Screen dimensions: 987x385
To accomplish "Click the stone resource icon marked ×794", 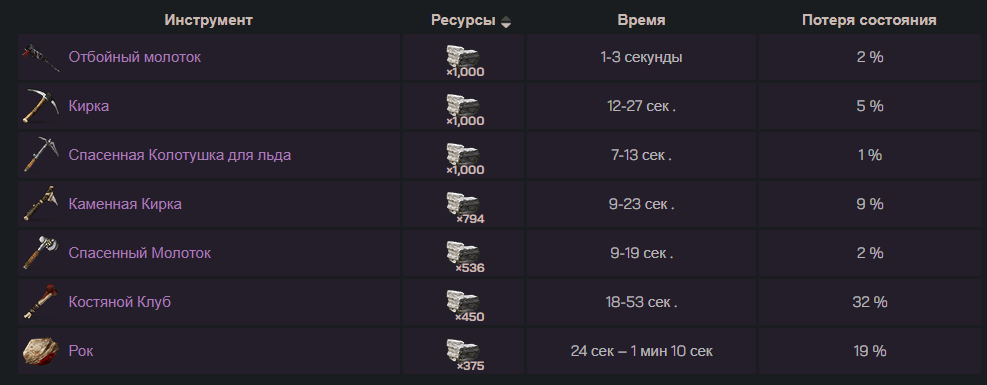I will click(x=463, y=203).
